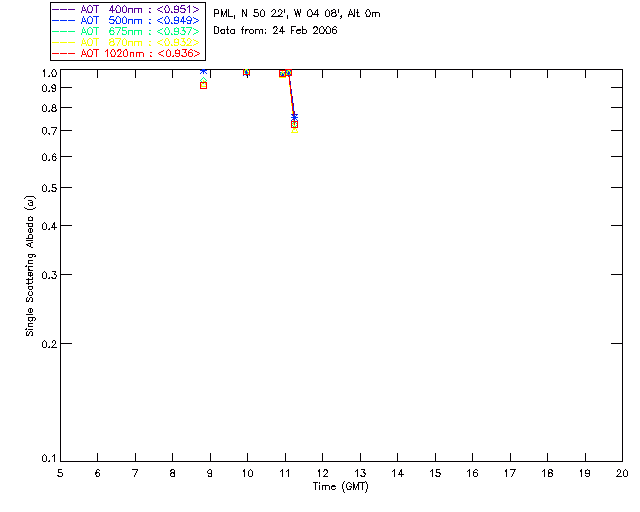The image size is (640, 512).
Task: Click the yellow triangle data point at 0.7
Action: click(x=294, y=130)
